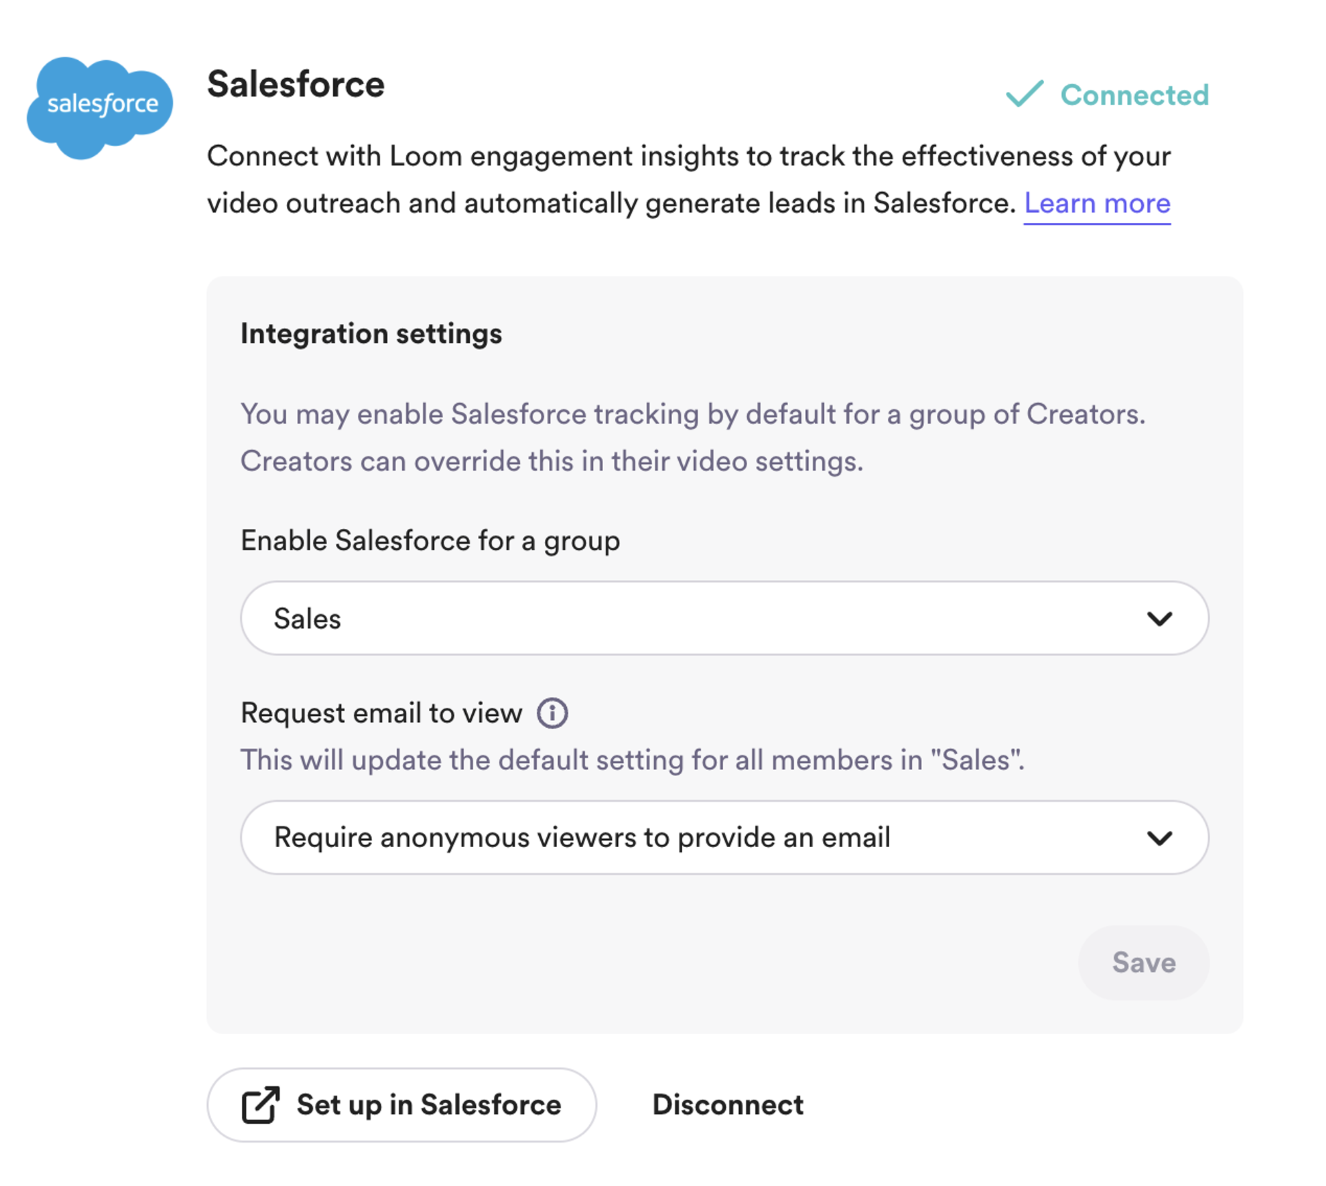Click the external link icon on Set up in Salesforce
Screen dimensions: 1326x1186
coord(260,1105)
